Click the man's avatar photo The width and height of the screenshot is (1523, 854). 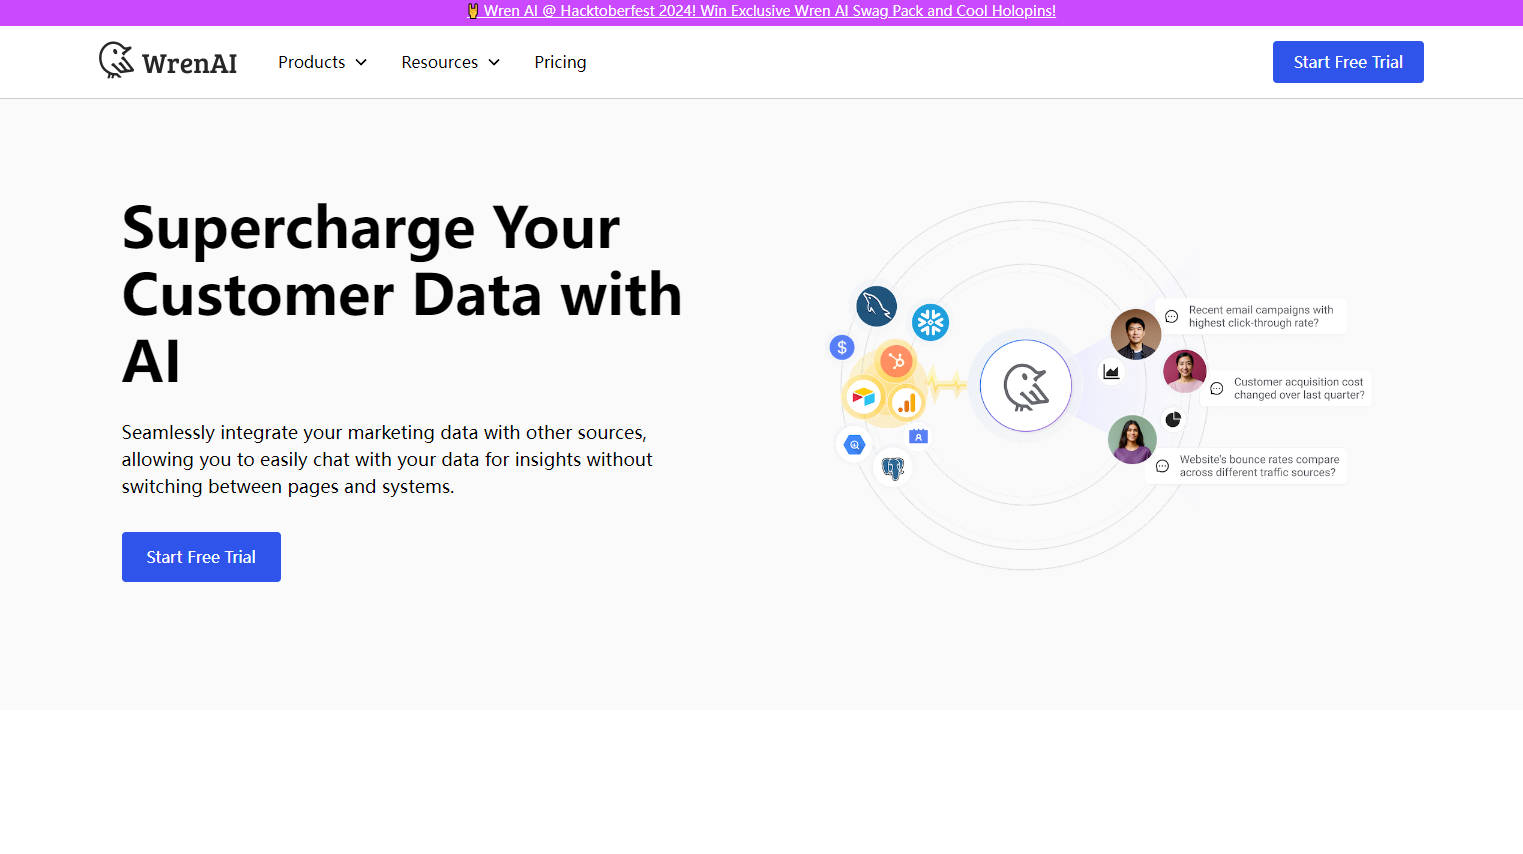1135,334
